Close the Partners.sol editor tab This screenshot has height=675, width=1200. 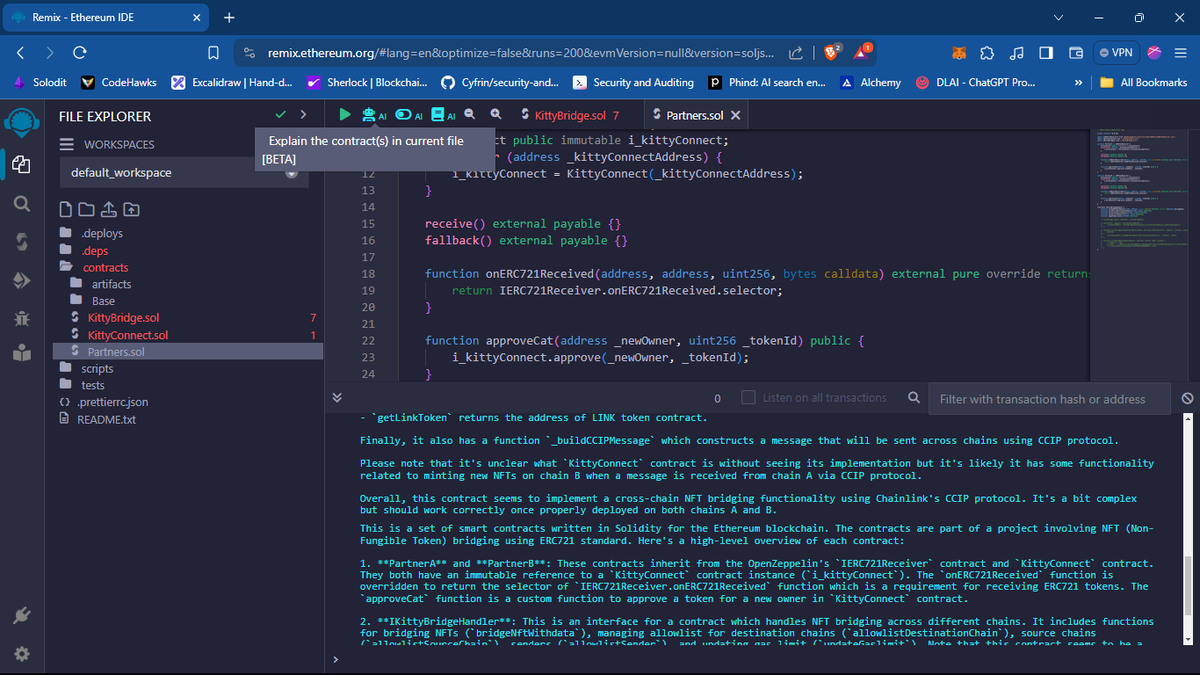[736, 115]
